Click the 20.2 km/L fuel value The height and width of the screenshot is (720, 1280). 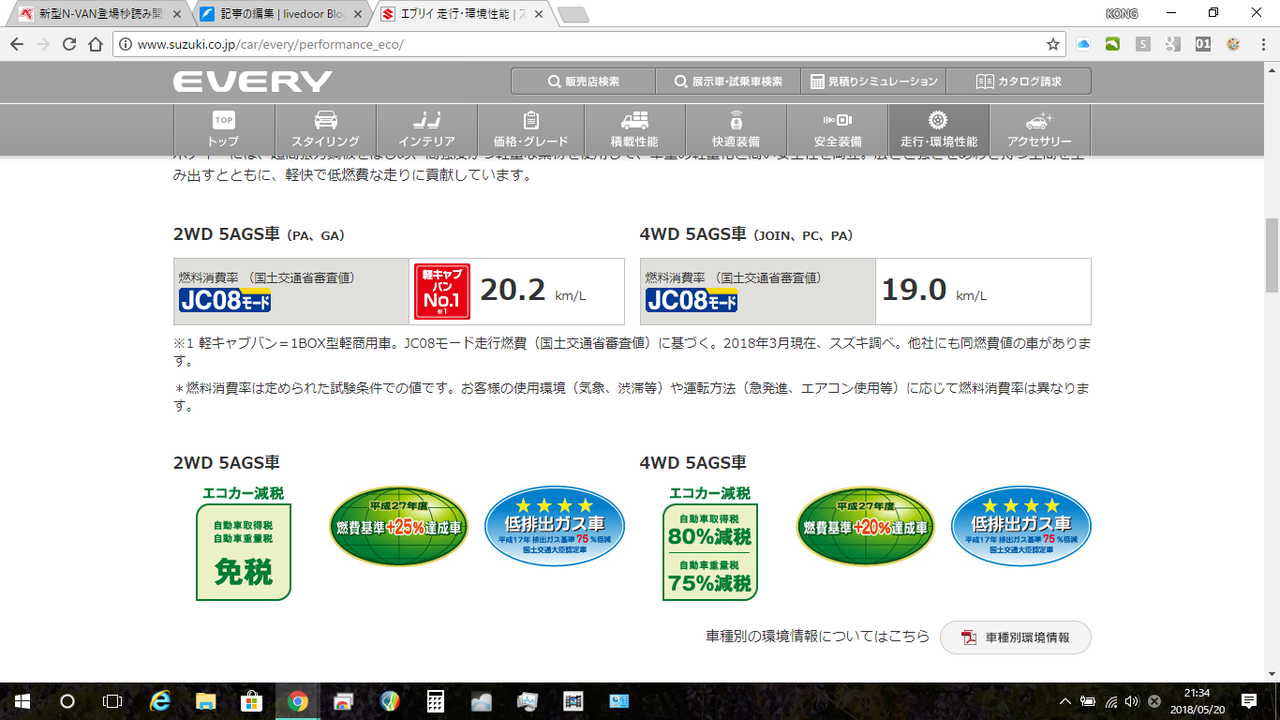click(532, 291)
